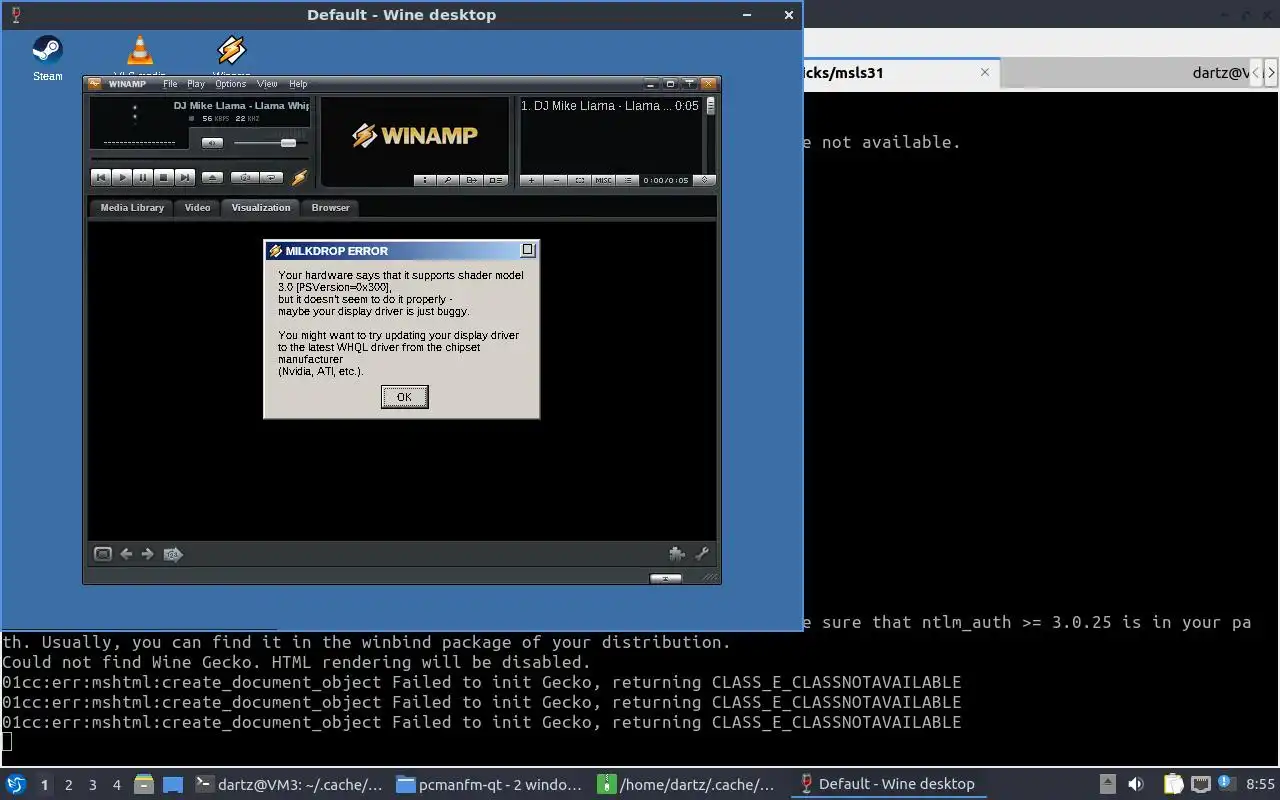Click the eject/open file button
Image resolution: width=1280 pixels, height=800 pixels.
tap(212, 177)
